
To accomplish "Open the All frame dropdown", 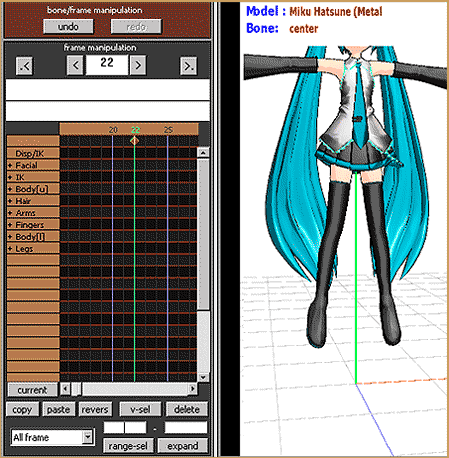I will (88, 436).
